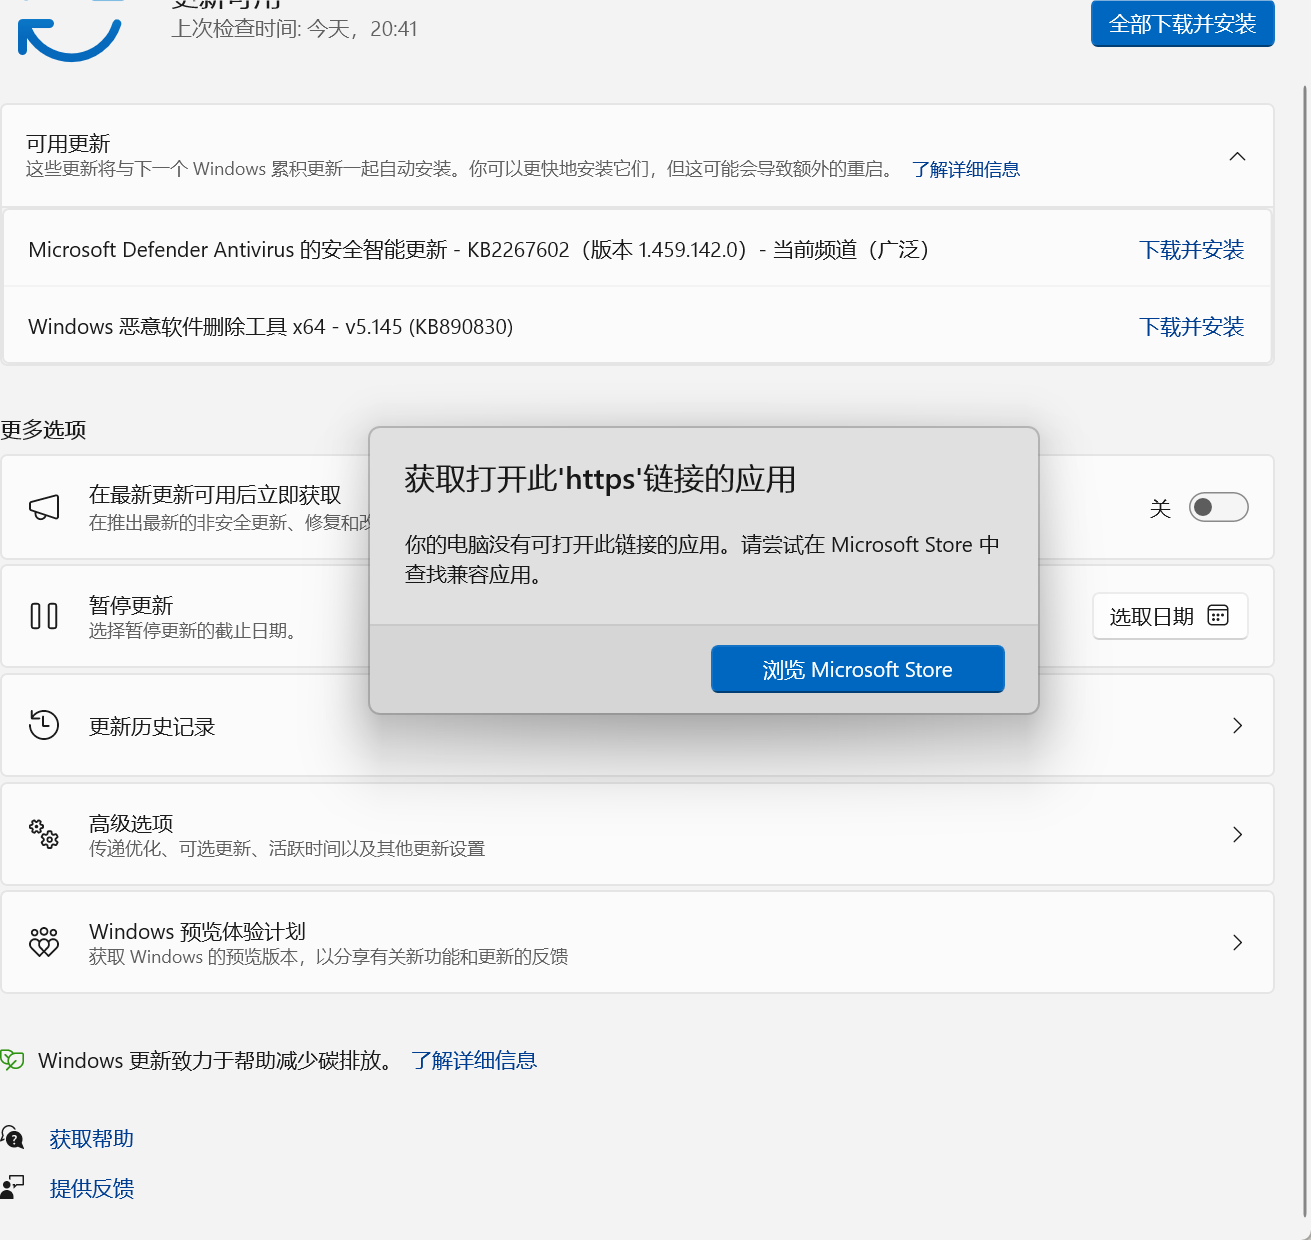Open 更新历史记录 via its right chevron

[x=1237, y=725]
